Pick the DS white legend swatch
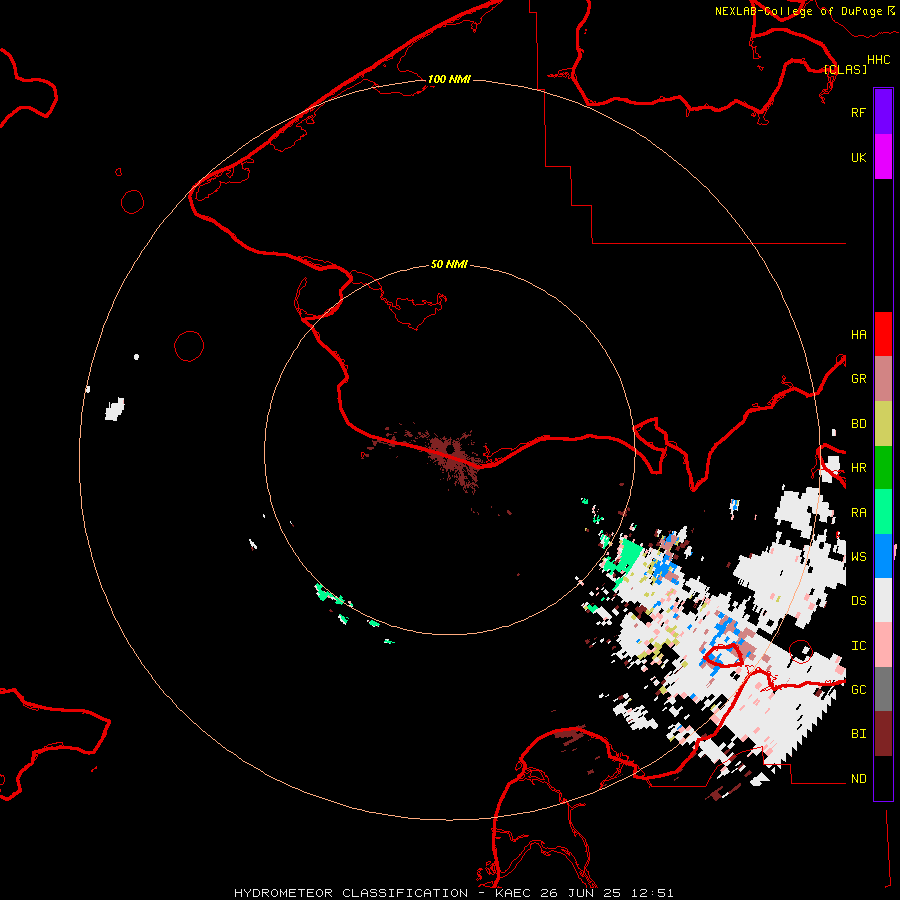 click(883, 600)
